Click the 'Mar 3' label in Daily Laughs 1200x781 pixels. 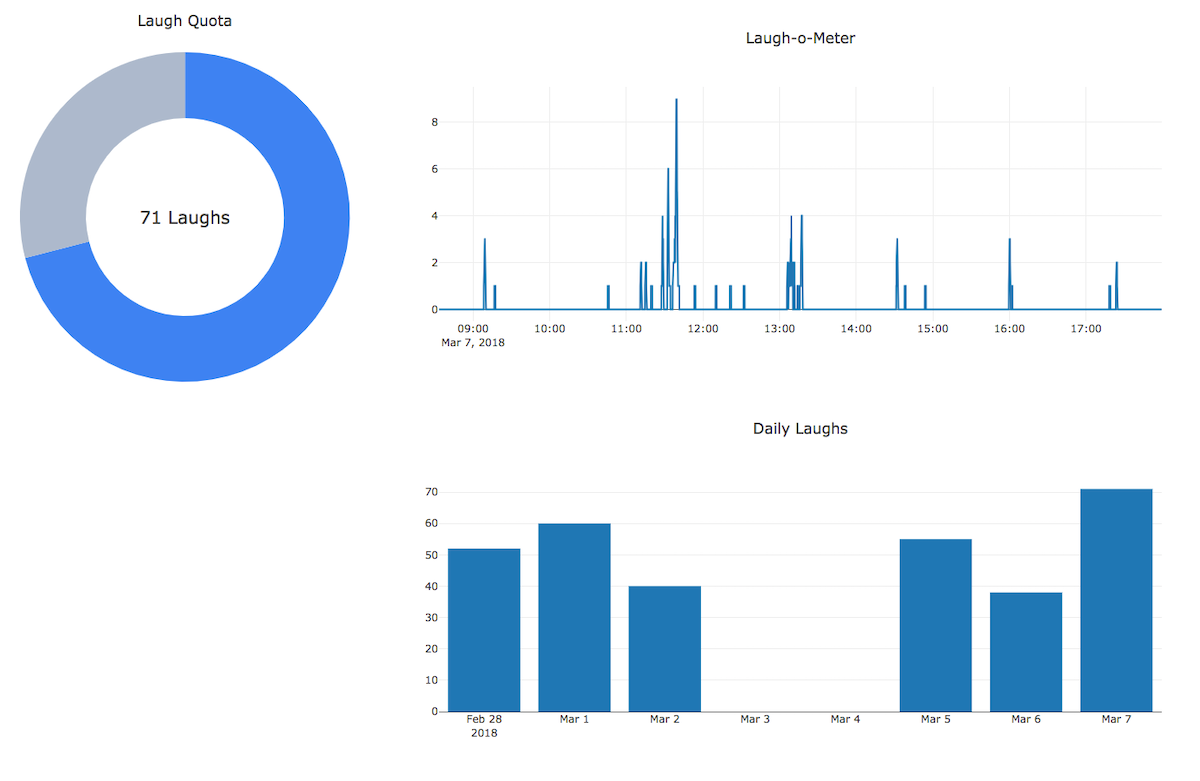[x=755, y=719]
